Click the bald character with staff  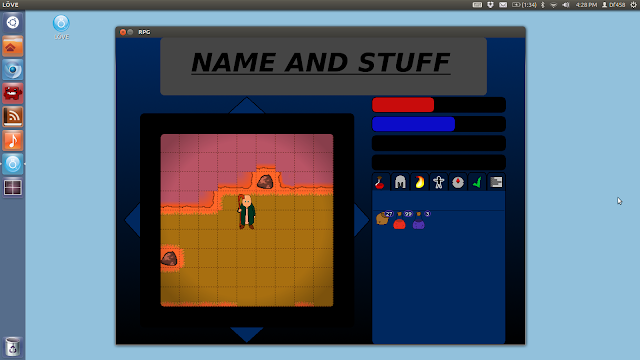pos(247,211)
